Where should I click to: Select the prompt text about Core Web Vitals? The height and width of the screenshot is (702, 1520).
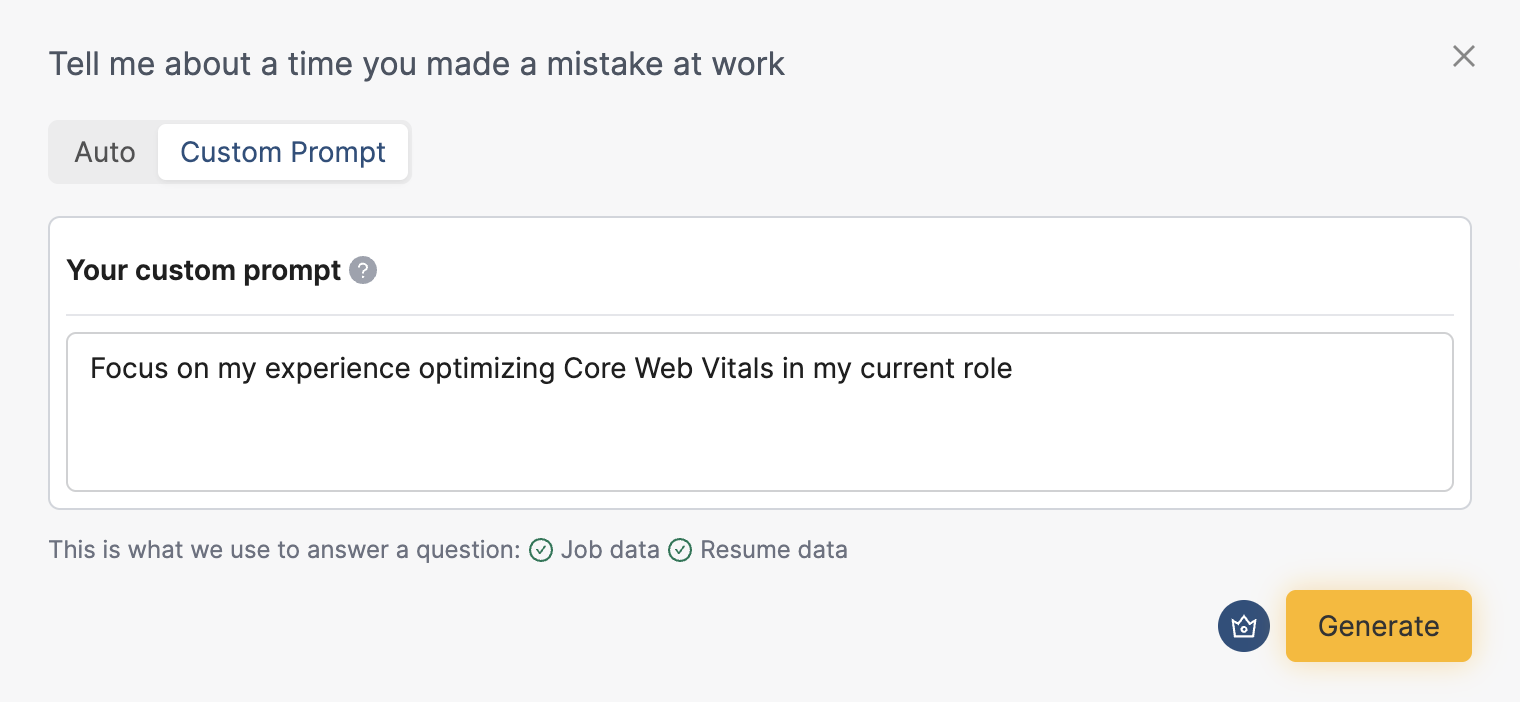[551, 369]
